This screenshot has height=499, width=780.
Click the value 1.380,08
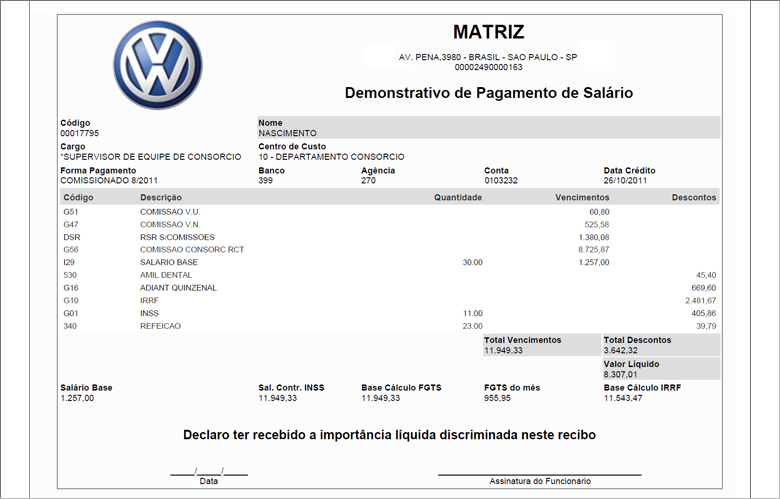594,237
